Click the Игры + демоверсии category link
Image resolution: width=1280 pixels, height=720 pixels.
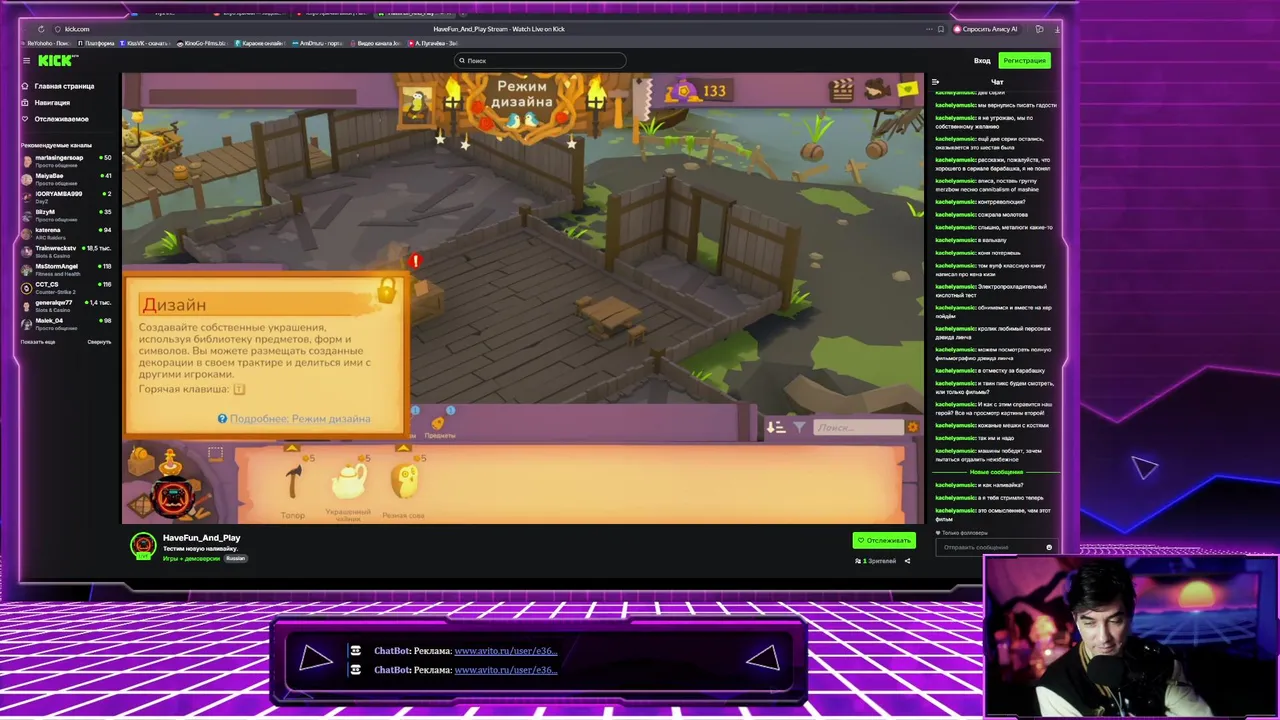coord(191,559)
